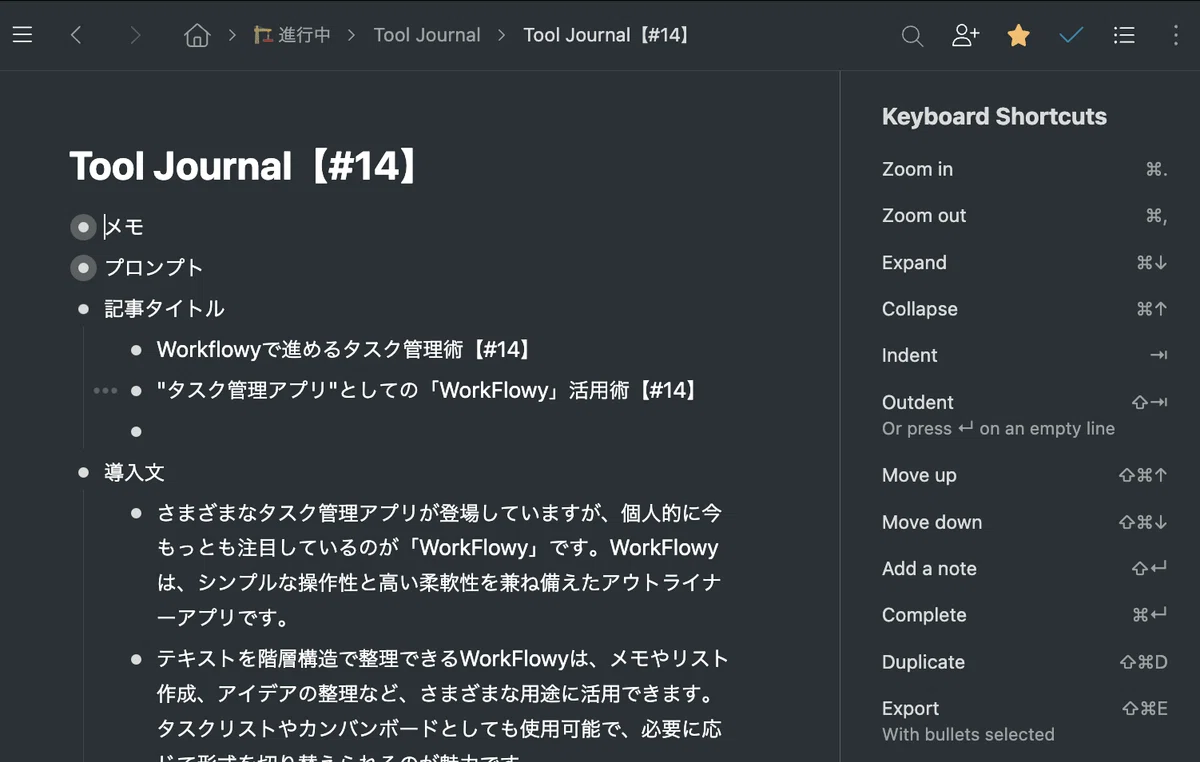Select the Collapse shortcut row
Screen dimensions: 1200x762
(x=1024, y=309)
